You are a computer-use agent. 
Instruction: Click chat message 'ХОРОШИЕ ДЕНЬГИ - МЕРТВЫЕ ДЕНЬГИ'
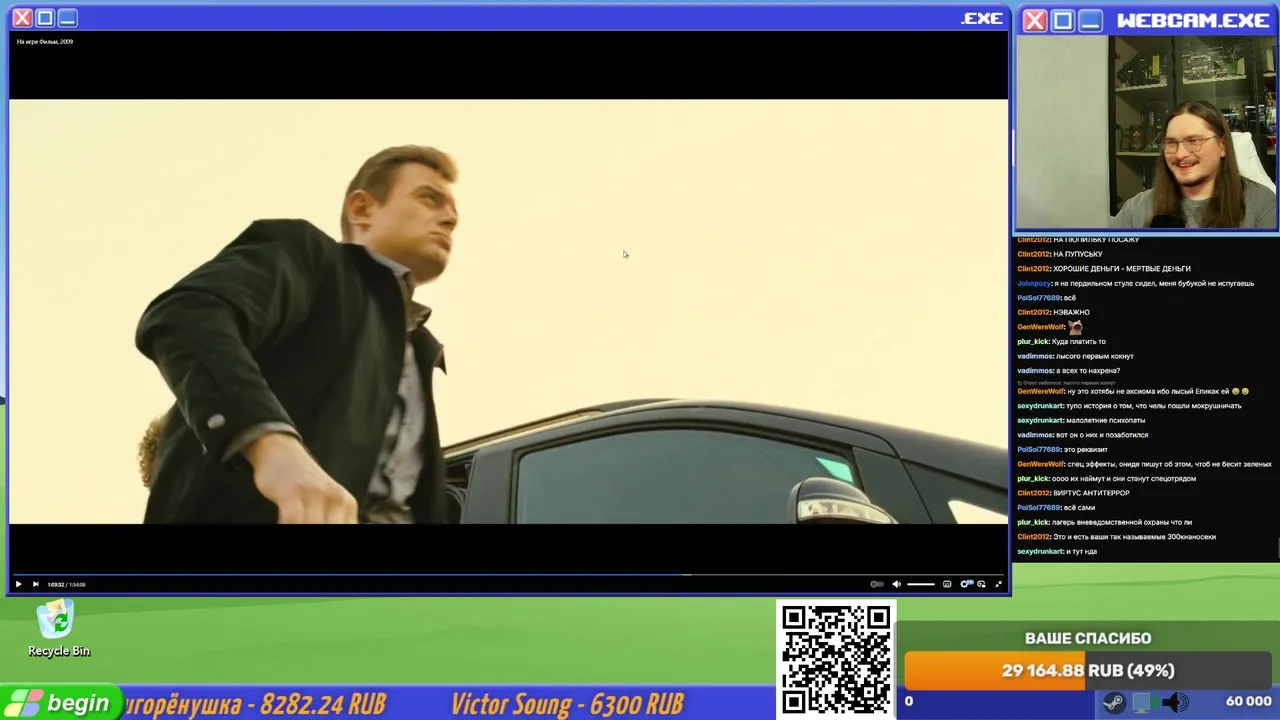1121,269
